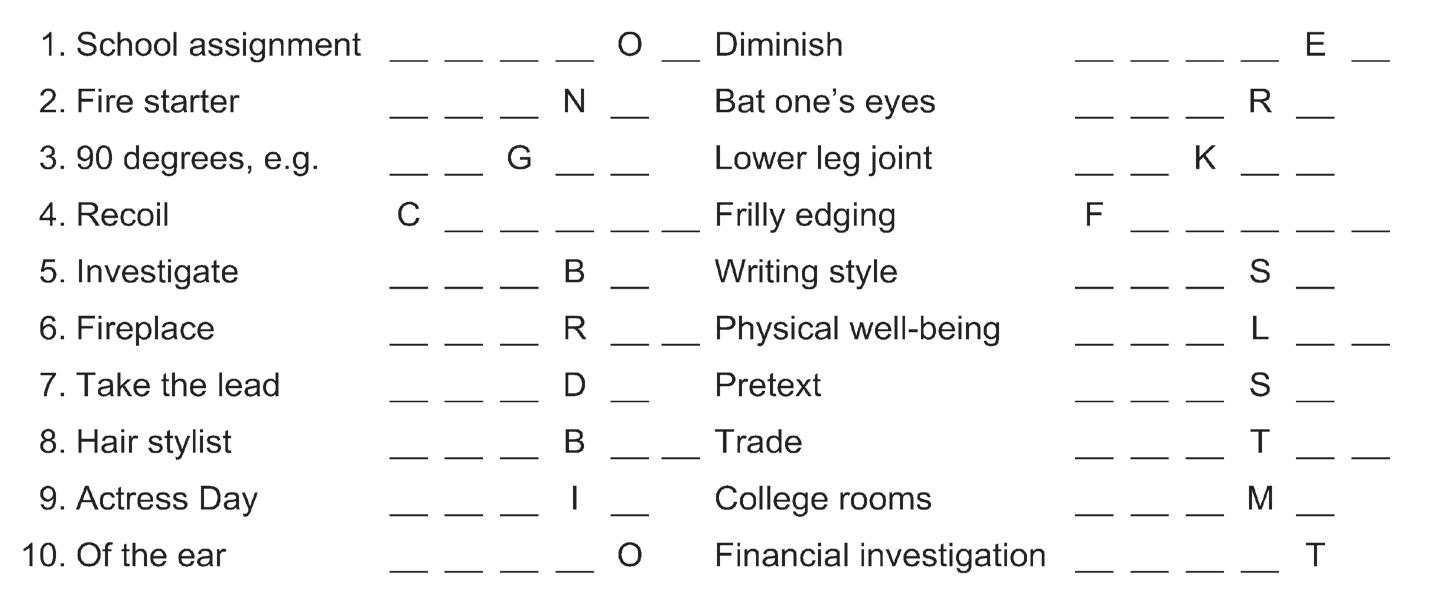
Task: Click the 'School assignment' clue text
Action: pos(218,45)
